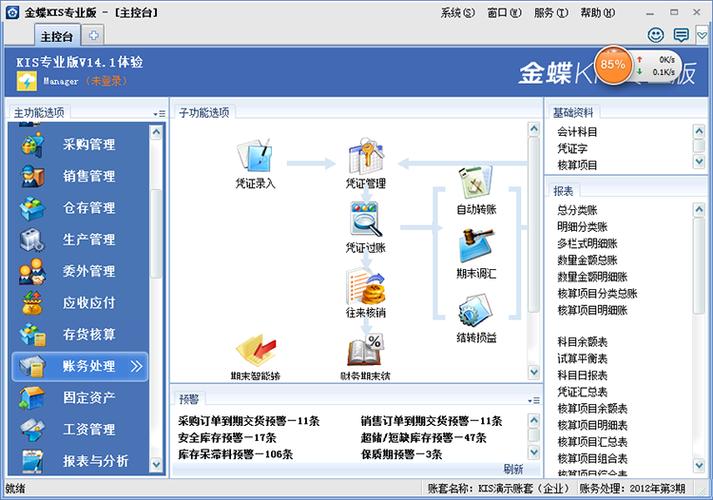
Task: Open 核算项目 in 基础资料
Action: [577, 165]
